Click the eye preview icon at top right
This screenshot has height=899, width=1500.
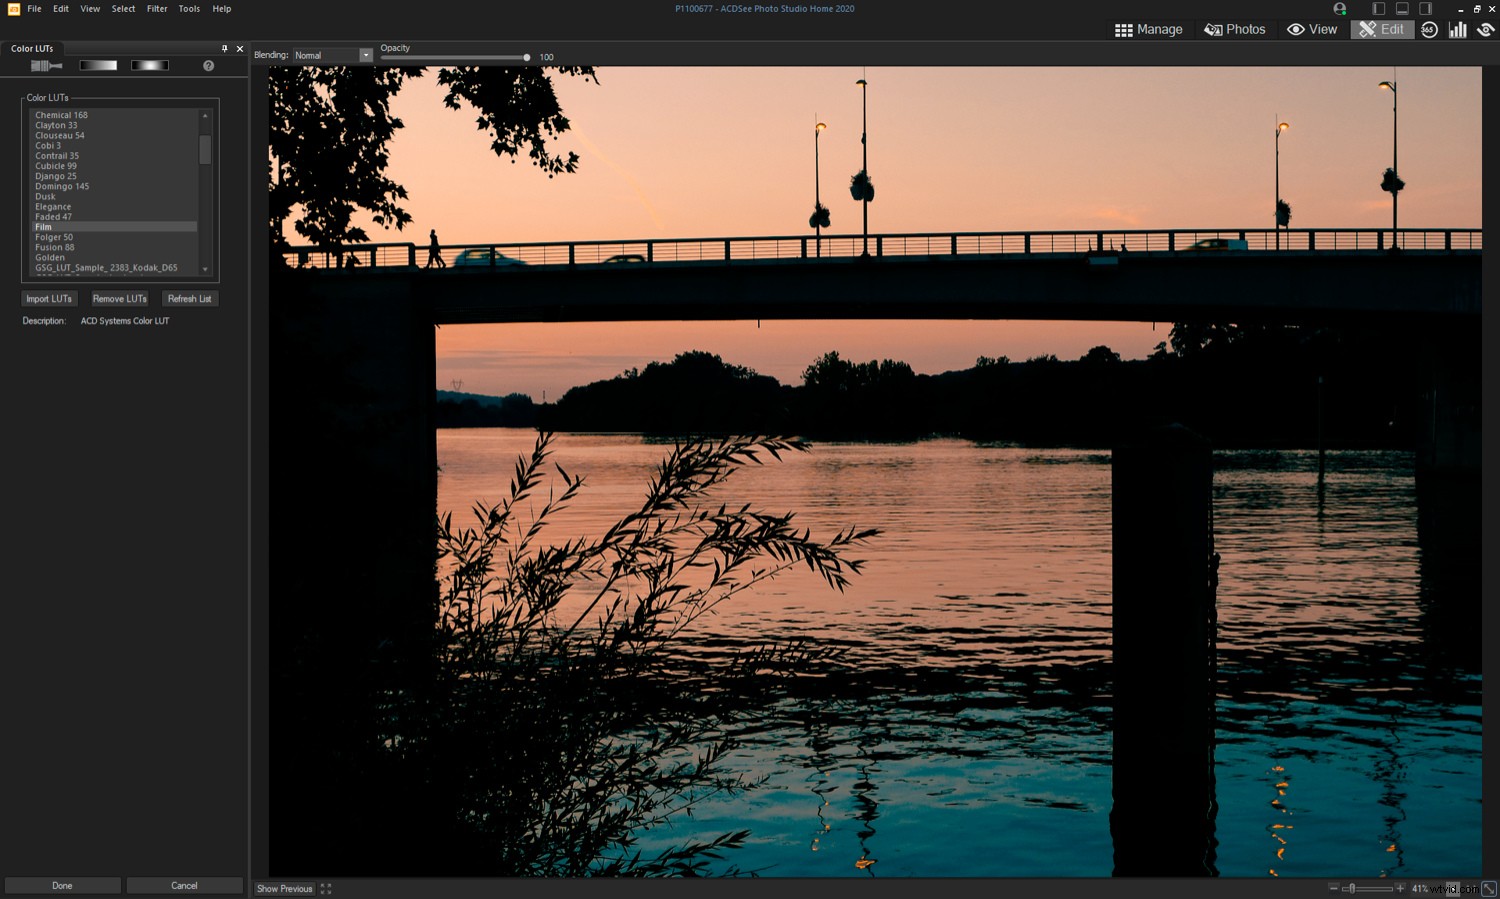pyautogui.click(x=1486, y=29)
